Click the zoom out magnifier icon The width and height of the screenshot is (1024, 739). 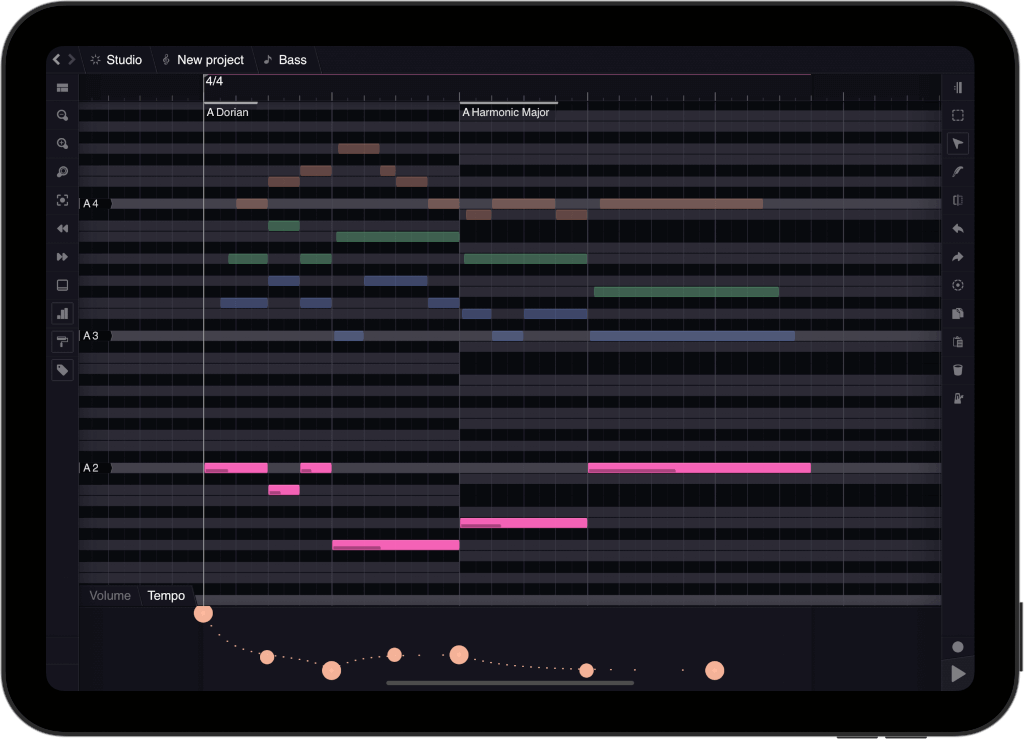click(62, 116)
